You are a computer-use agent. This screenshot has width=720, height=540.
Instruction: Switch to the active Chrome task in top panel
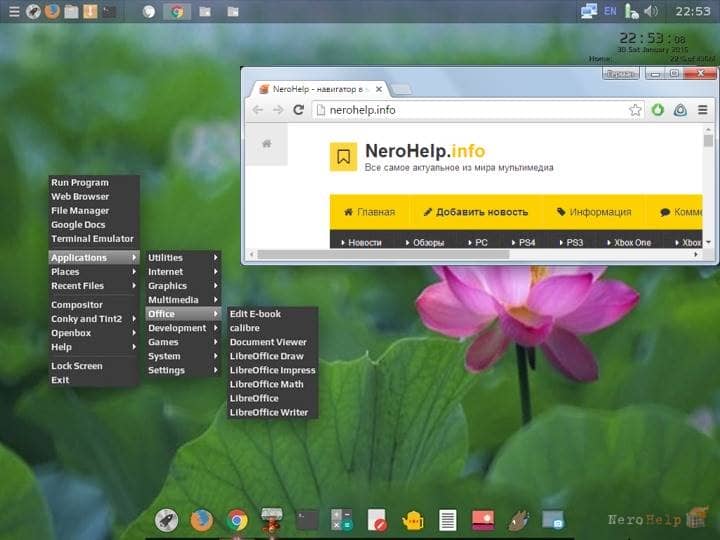point(177,11)
